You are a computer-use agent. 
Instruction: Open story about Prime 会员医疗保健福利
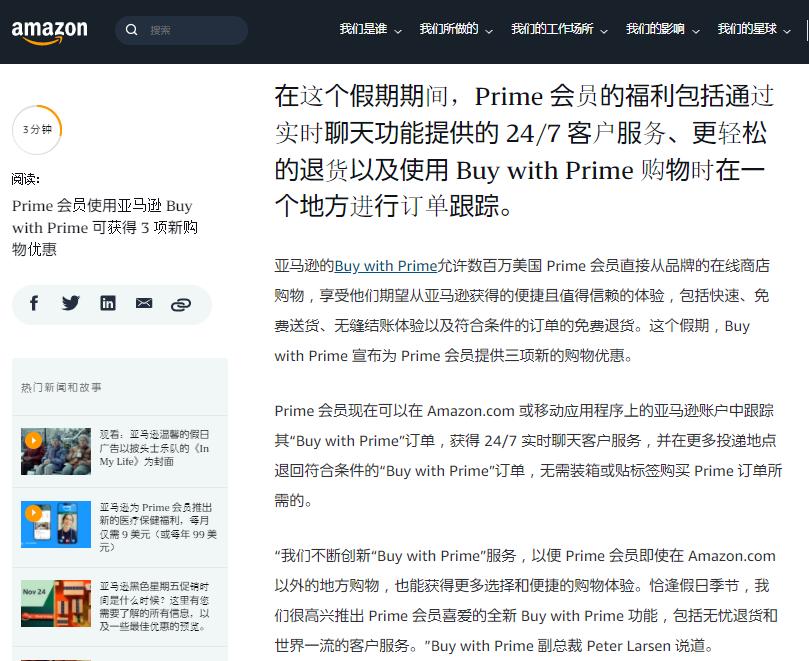[158, 527]
